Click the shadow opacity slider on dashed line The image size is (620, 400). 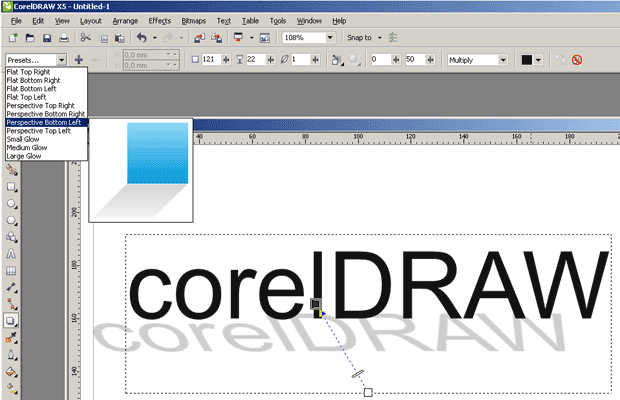click(x=358, y=374)
